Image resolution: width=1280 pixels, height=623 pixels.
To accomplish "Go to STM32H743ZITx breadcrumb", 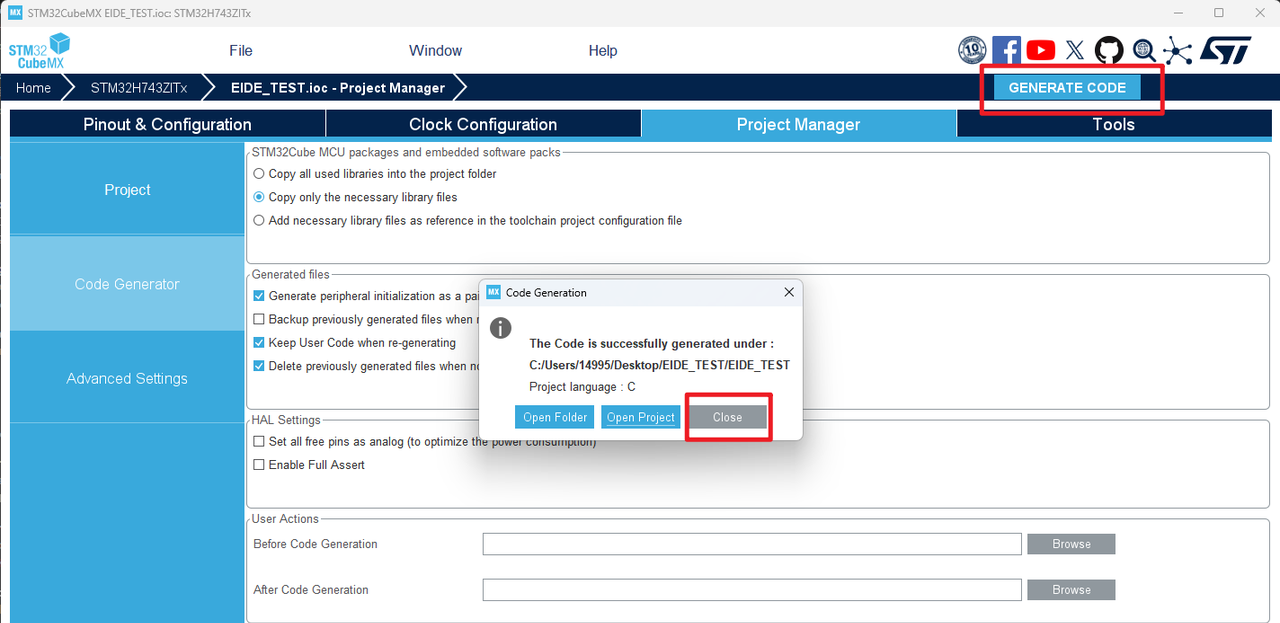I will tap(139, 87).
